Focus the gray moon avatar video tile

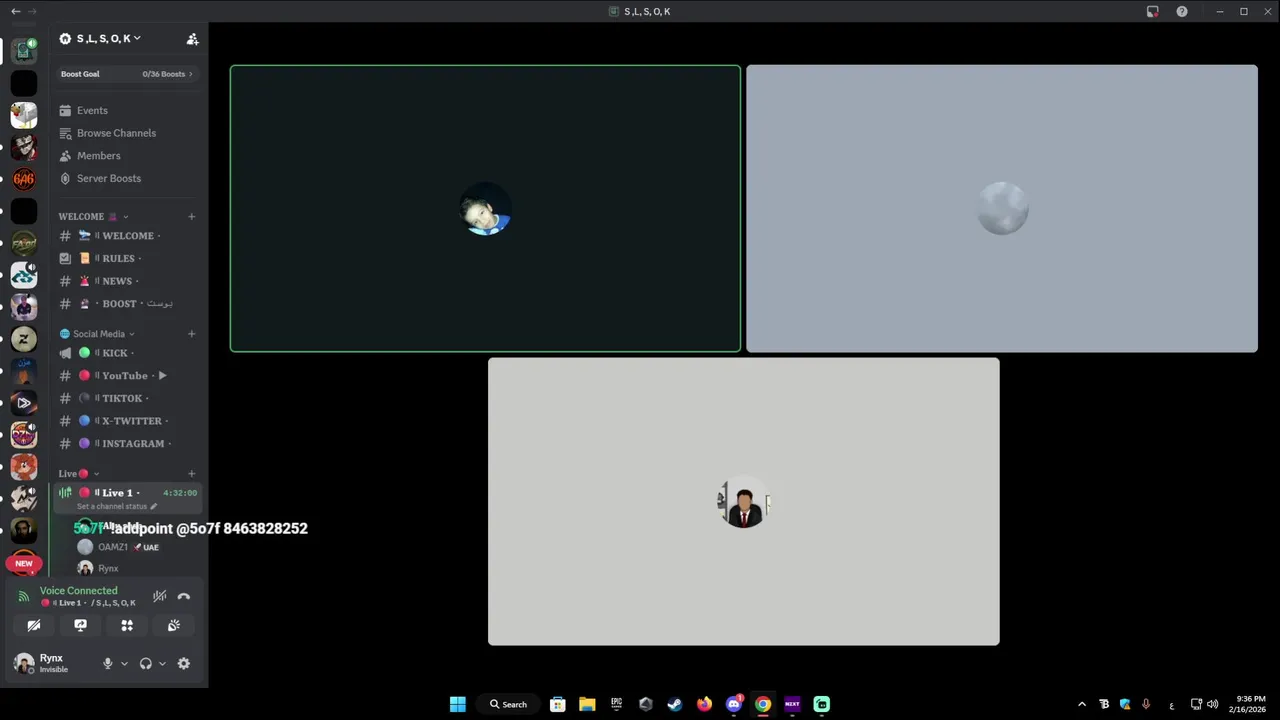[x=1002, y=209]
